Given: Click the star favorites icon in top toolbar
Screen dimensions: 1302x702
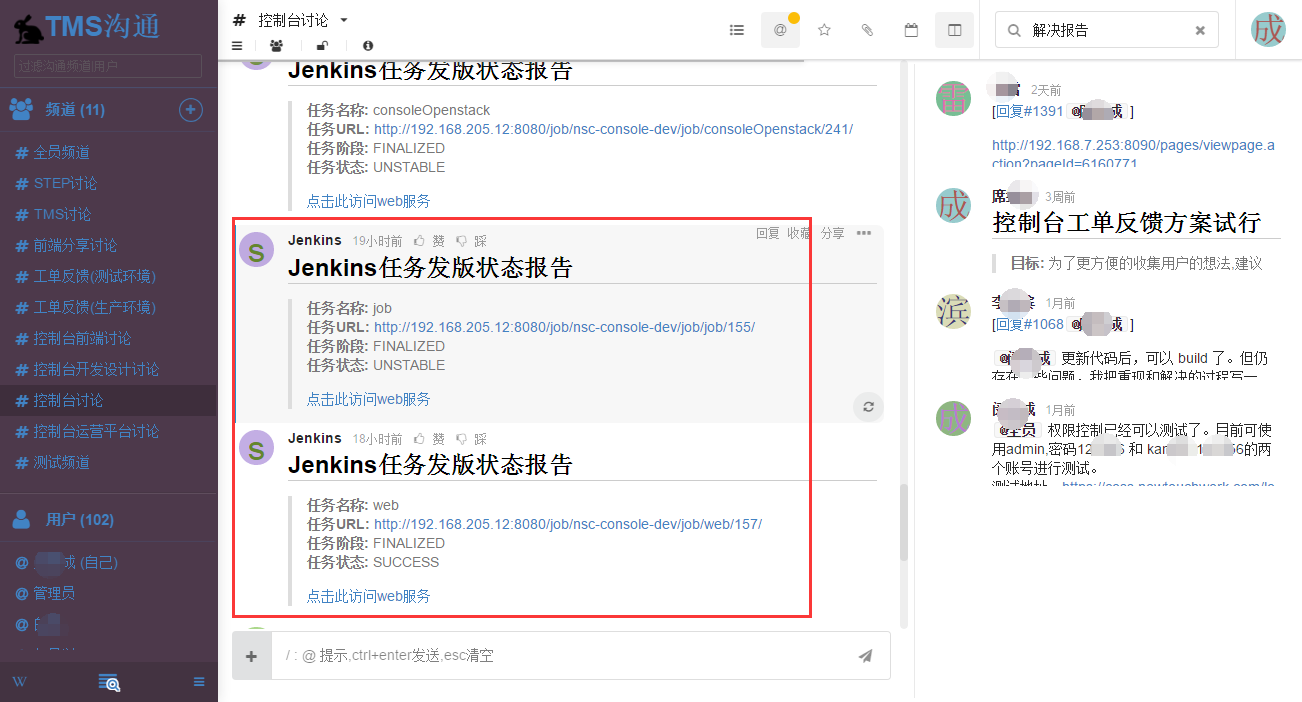Looking at the screenshot, I should (x=824, y=30).
